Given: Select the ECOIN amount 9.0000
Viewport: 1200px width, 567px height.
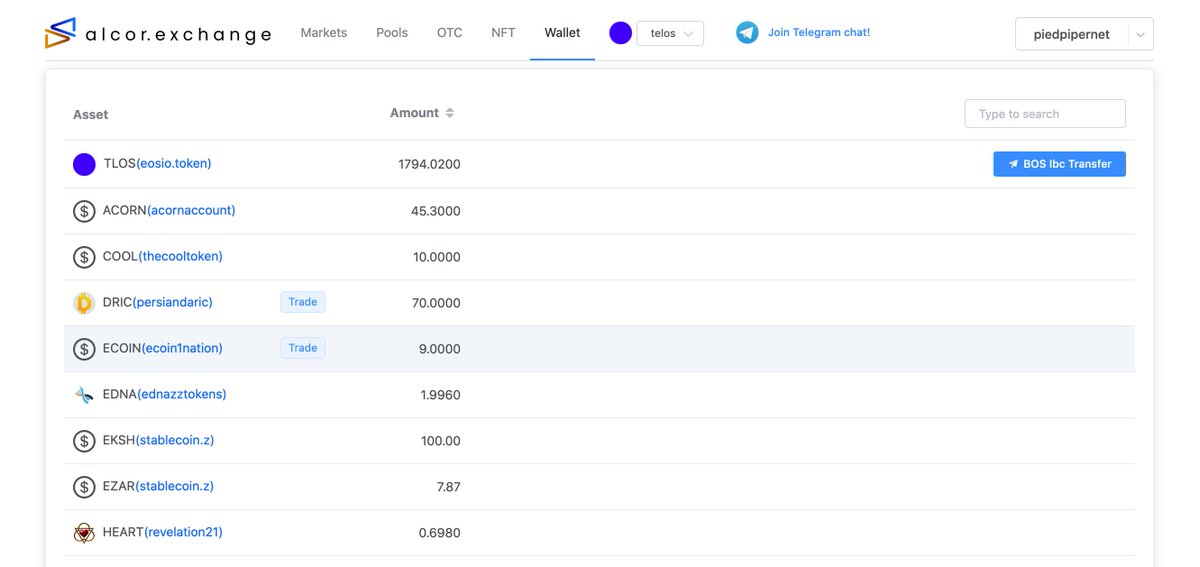Looking at the screenshot, I should coord(440,349).
